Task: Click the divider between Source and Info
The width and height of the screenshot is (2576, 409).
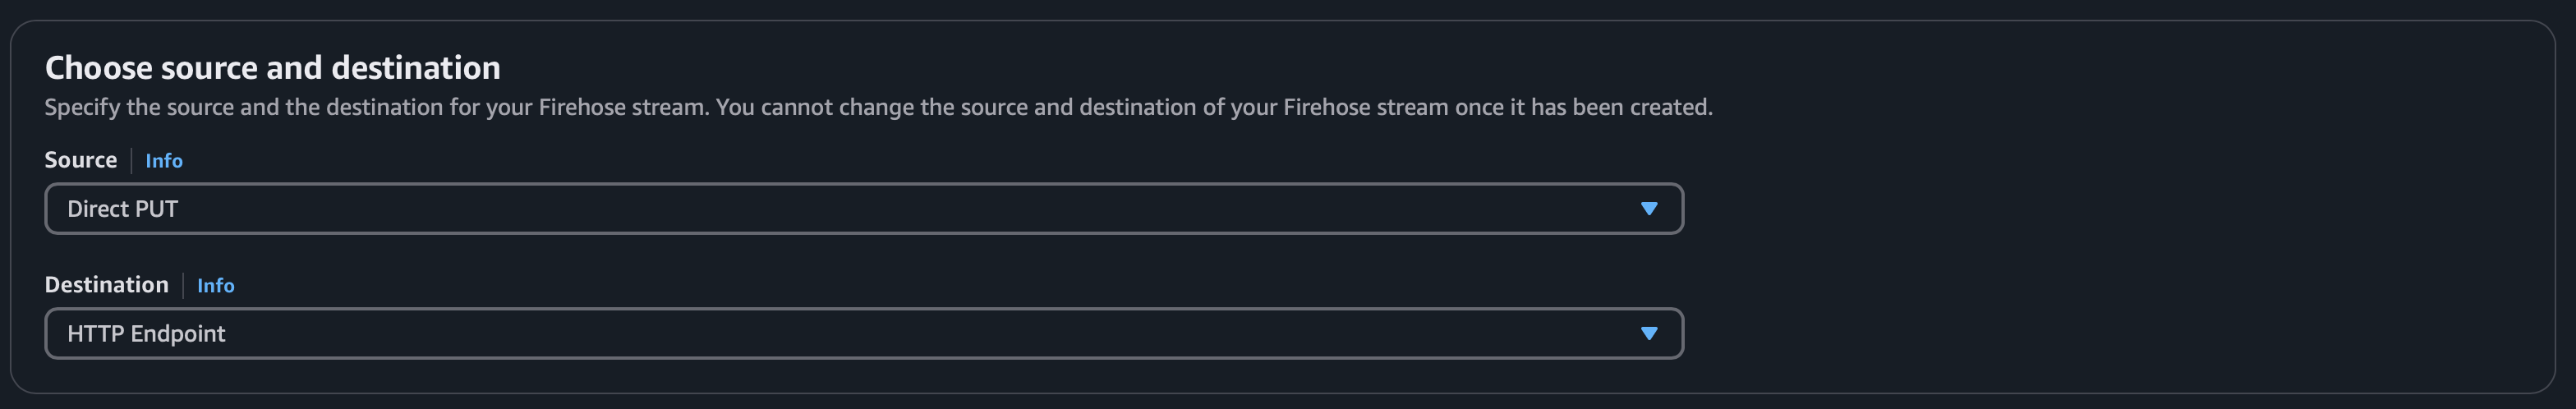Action: tap(132, 160)
